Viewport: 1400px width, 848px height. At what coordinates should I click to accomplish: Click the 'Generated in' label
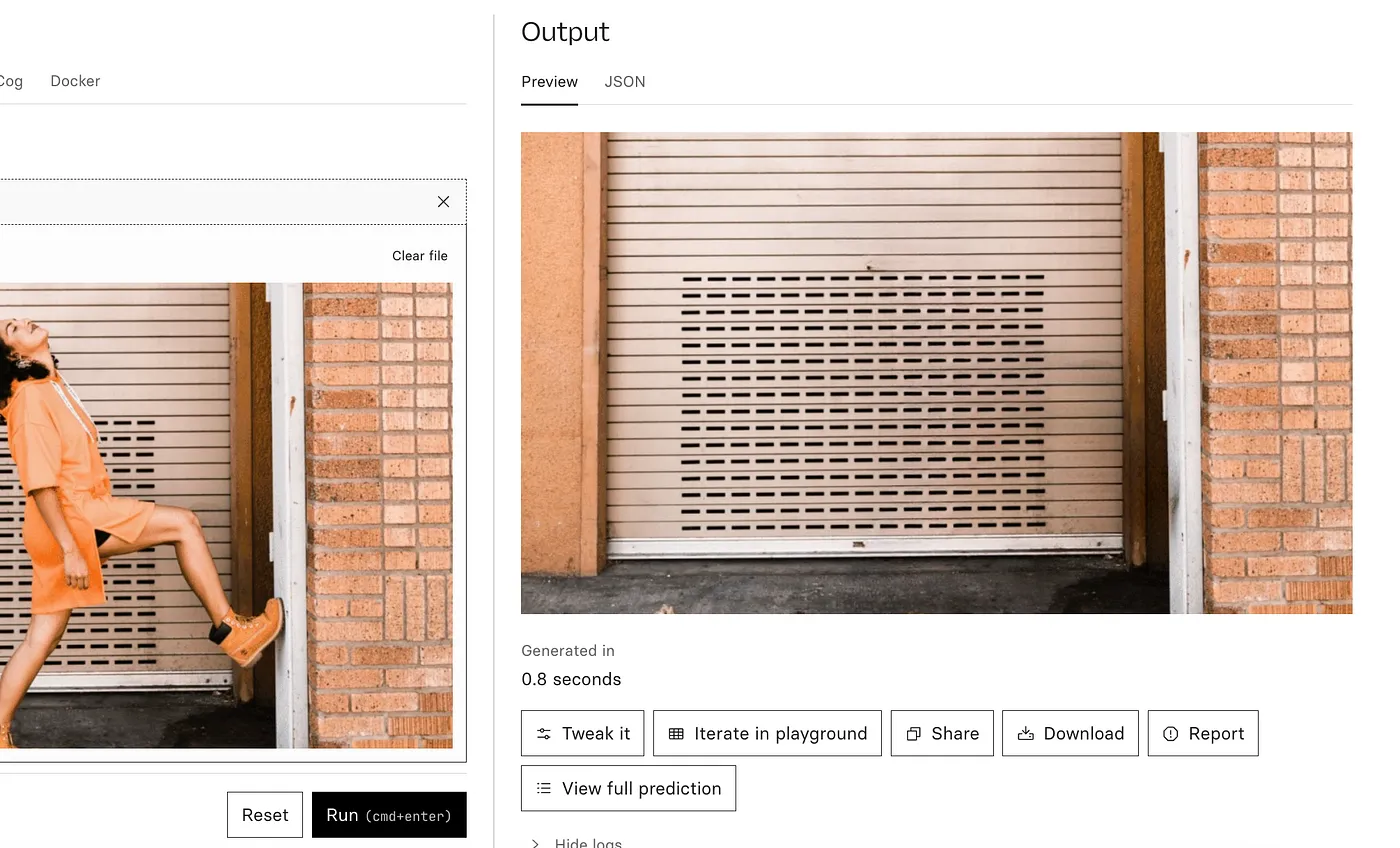568,651
